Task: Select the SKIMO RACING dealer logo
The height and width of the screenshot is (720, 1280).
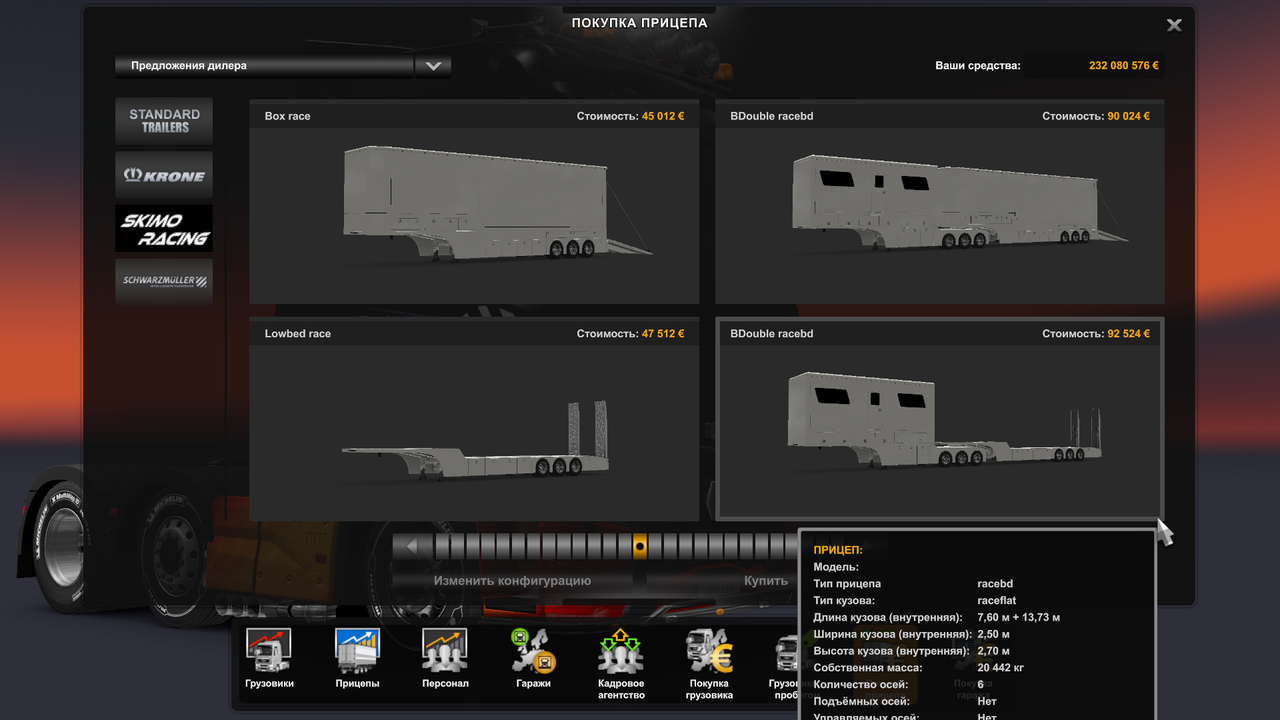Action: coord(163,228)
